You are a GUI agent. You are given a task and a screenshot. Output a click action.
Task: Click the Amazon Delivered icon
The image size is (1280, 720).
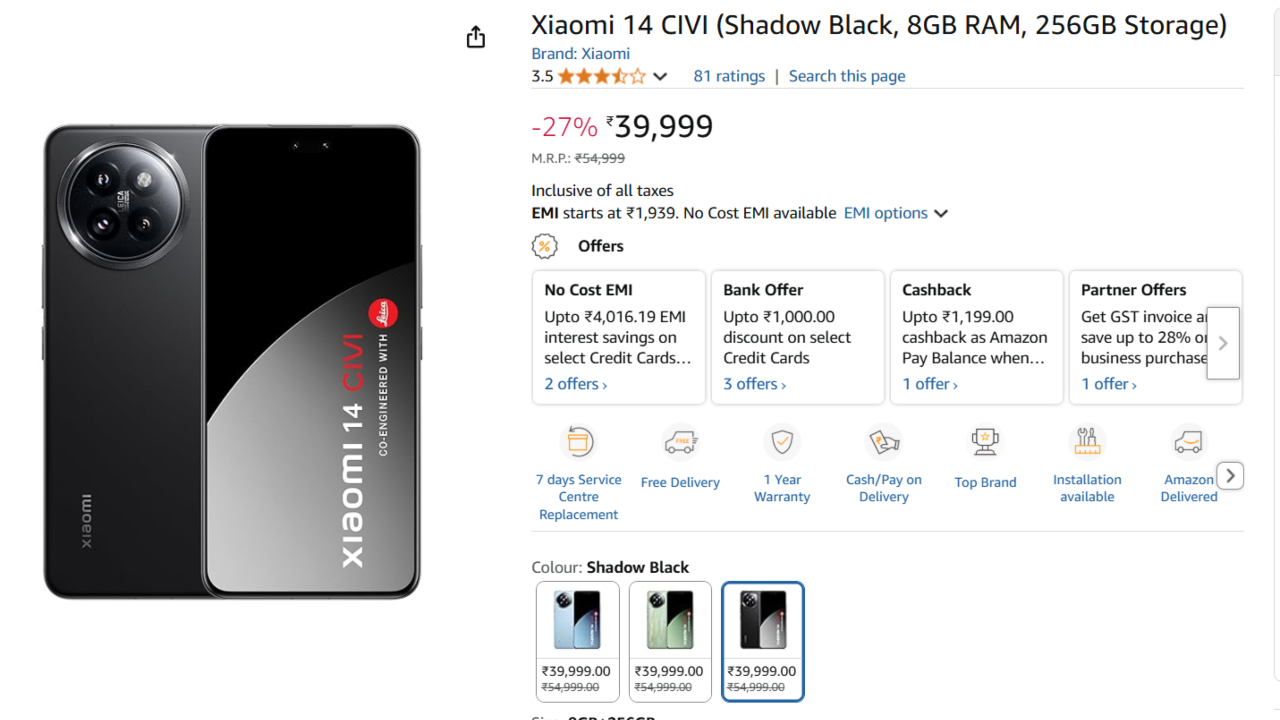click(1188, 441)
